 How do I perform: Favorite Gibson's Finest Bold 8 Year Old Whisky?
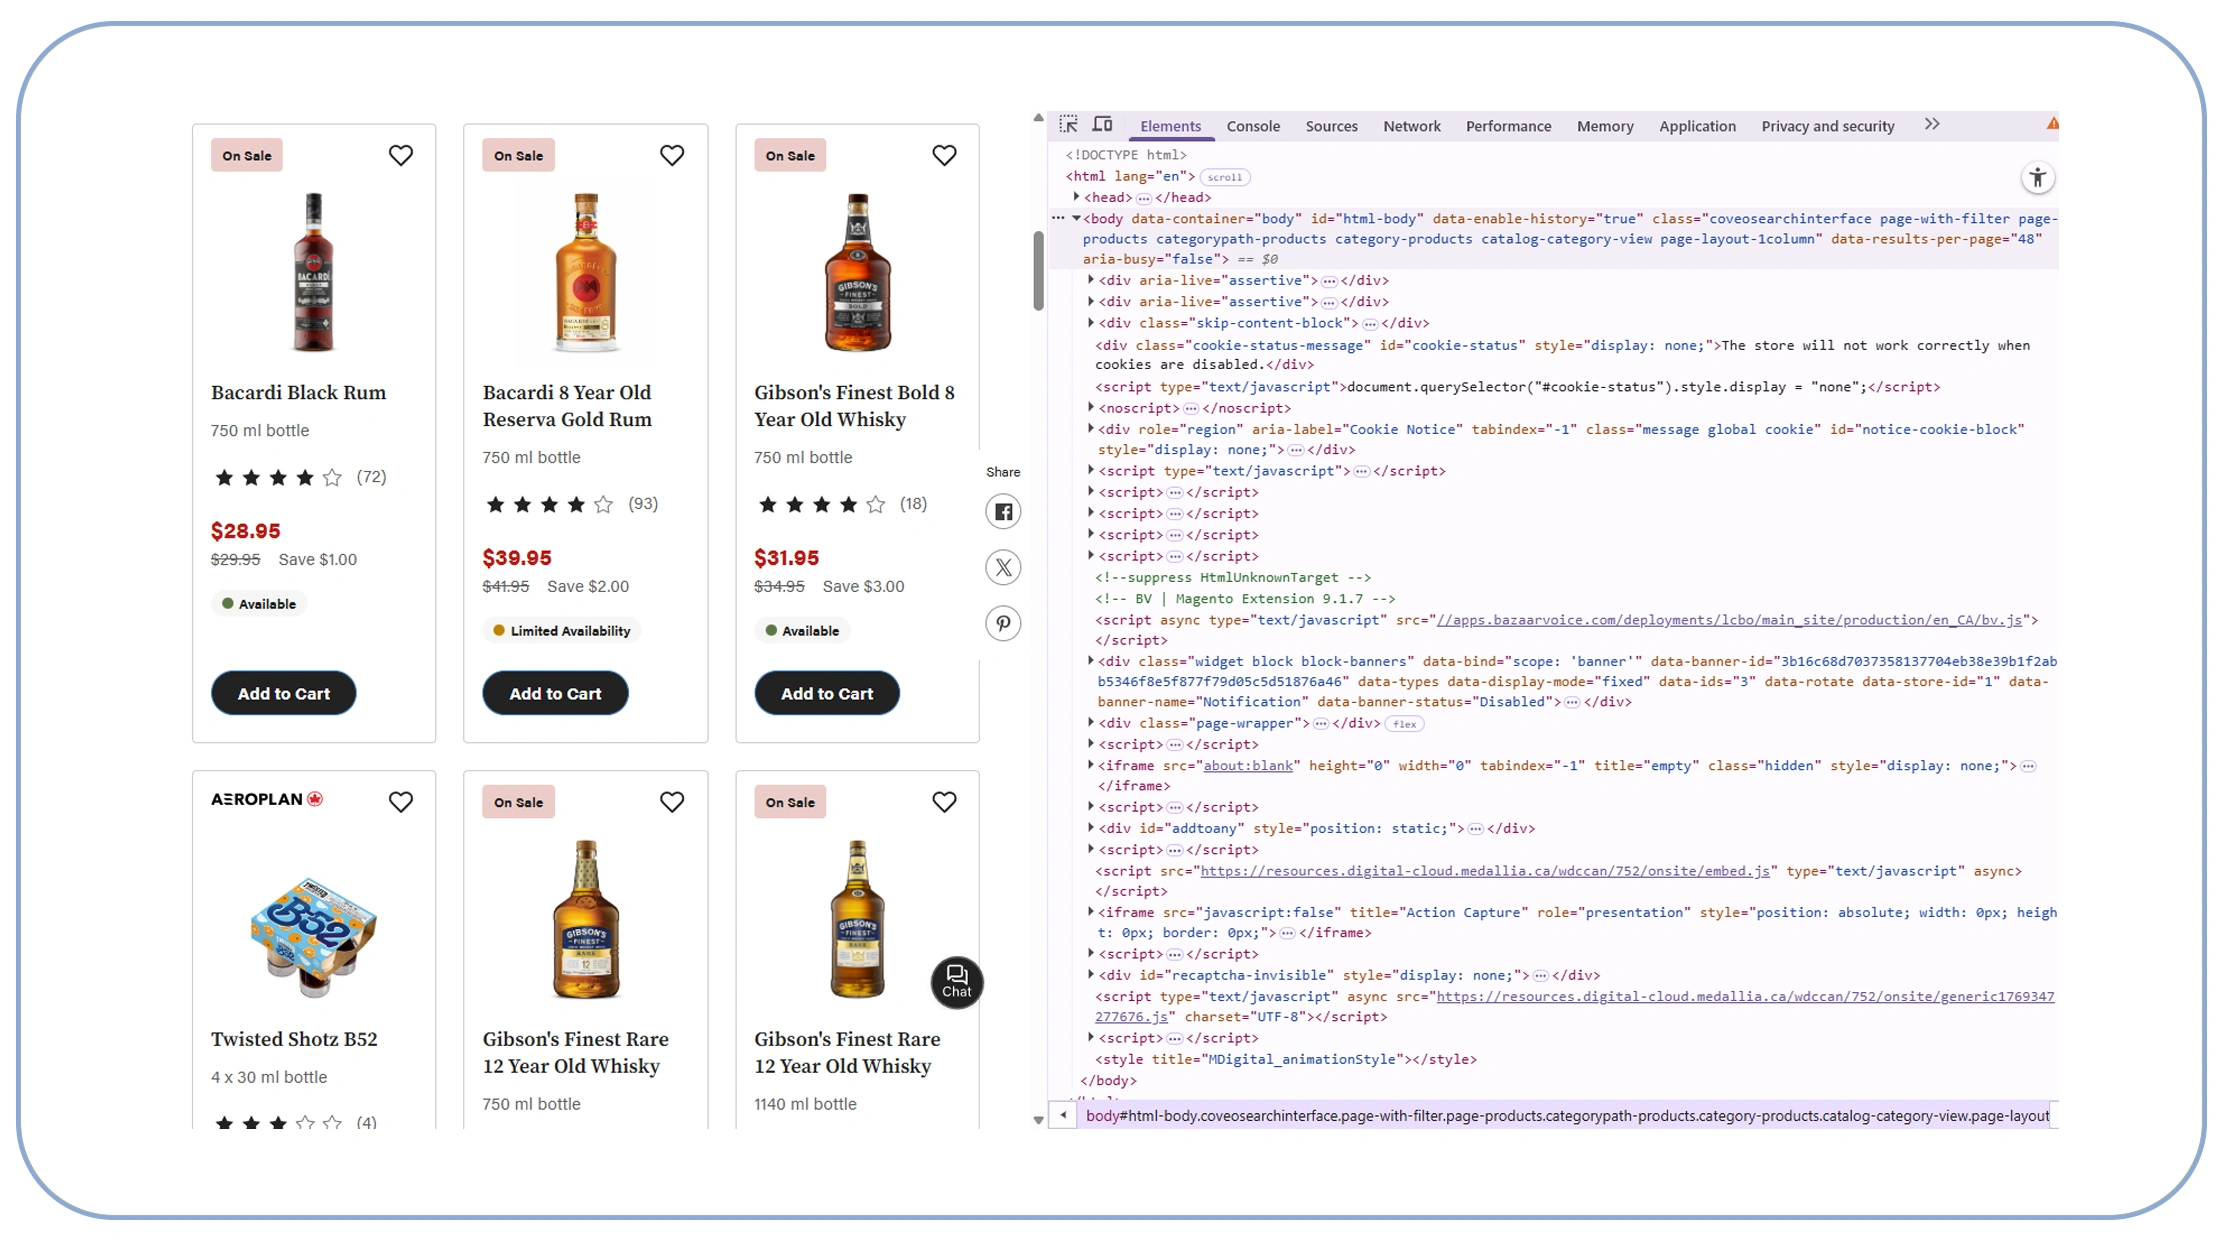click(x=944, y=155)
